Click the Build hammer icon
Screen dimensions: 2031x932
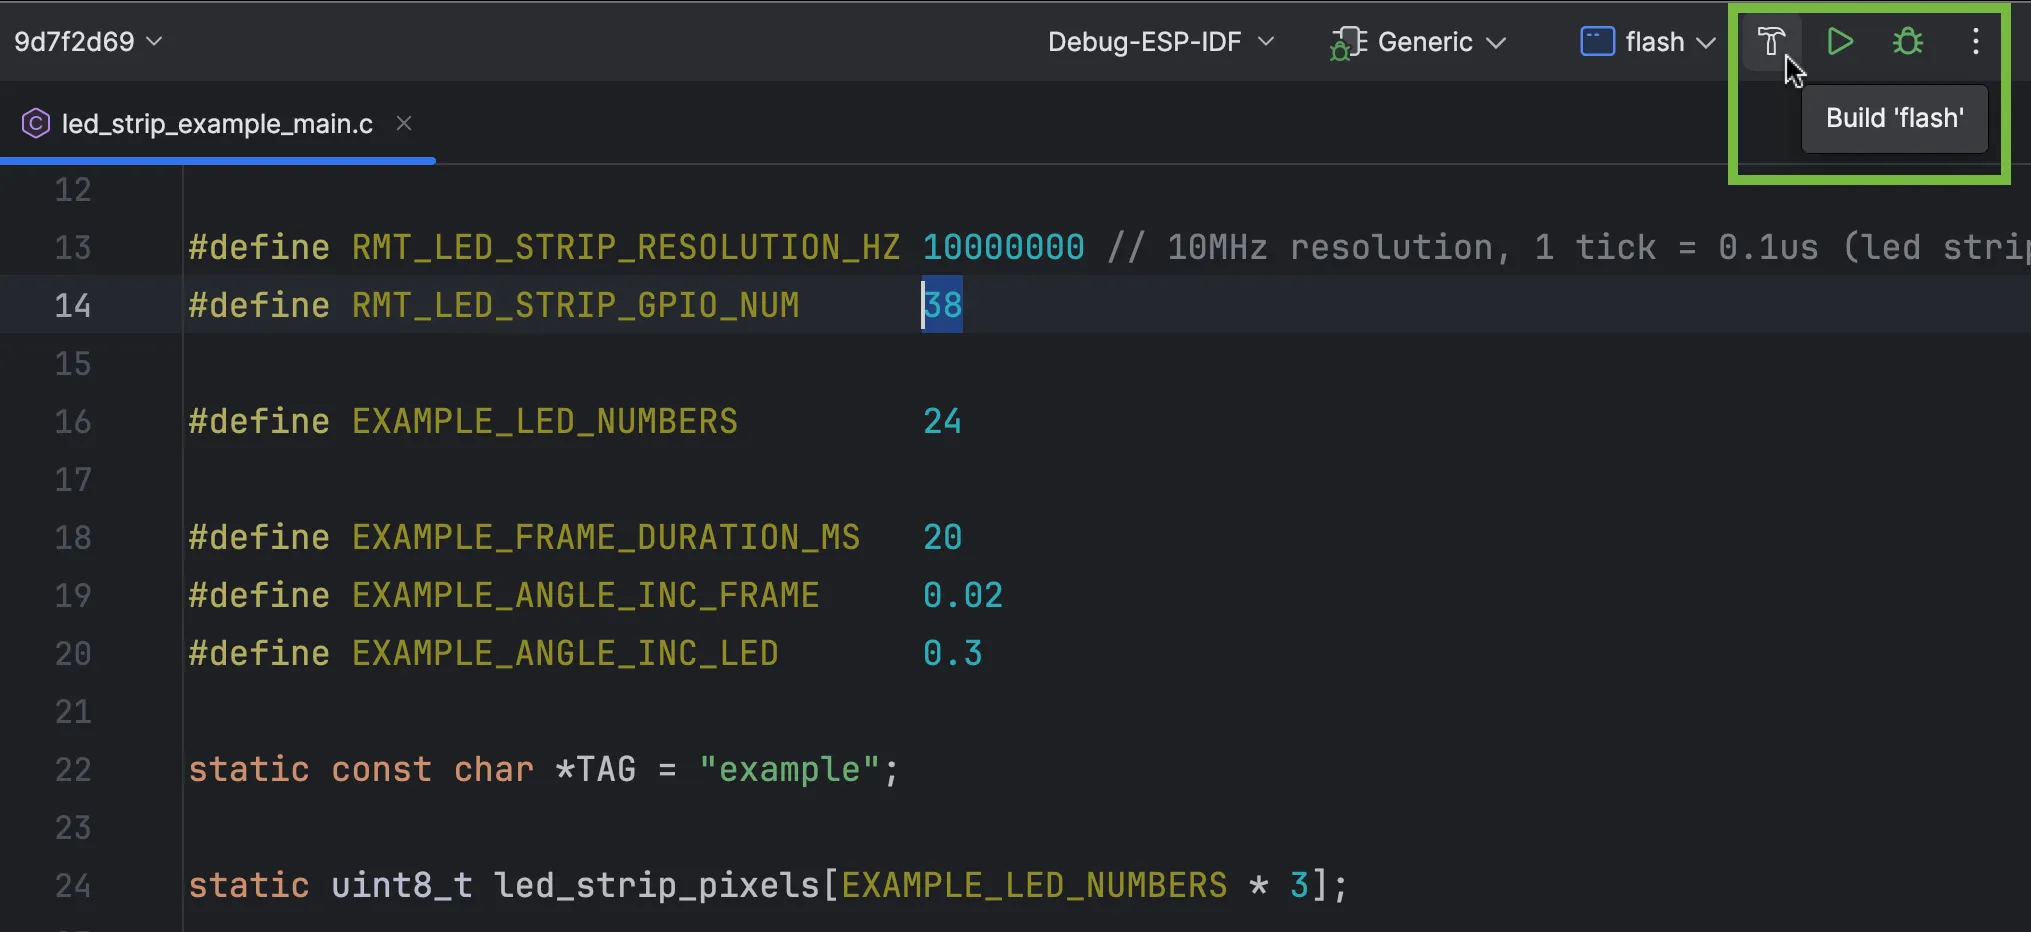pos(1770,42)
